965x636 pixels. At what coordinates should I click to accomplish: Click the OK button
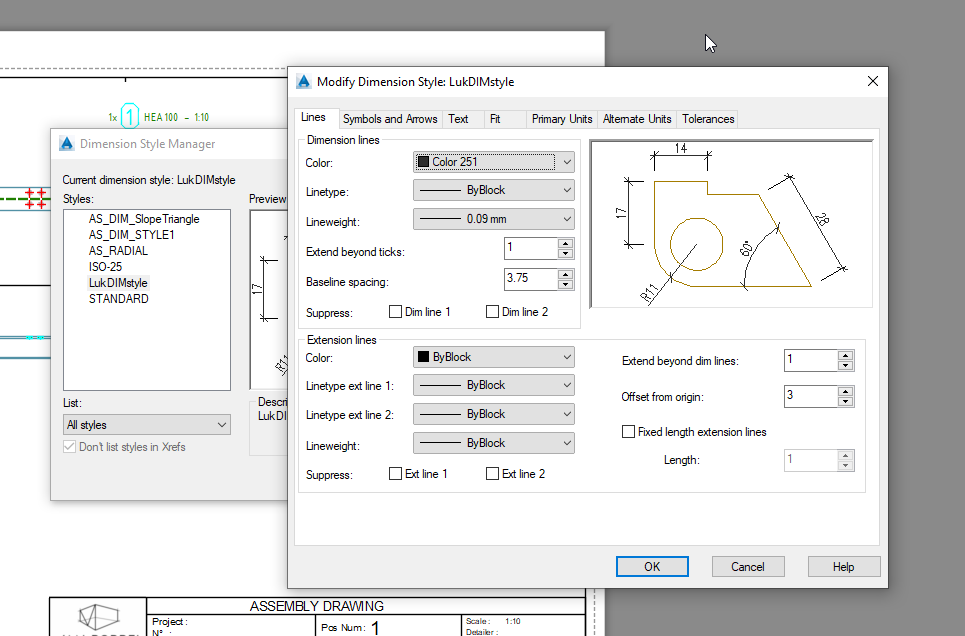coord(652,566)
